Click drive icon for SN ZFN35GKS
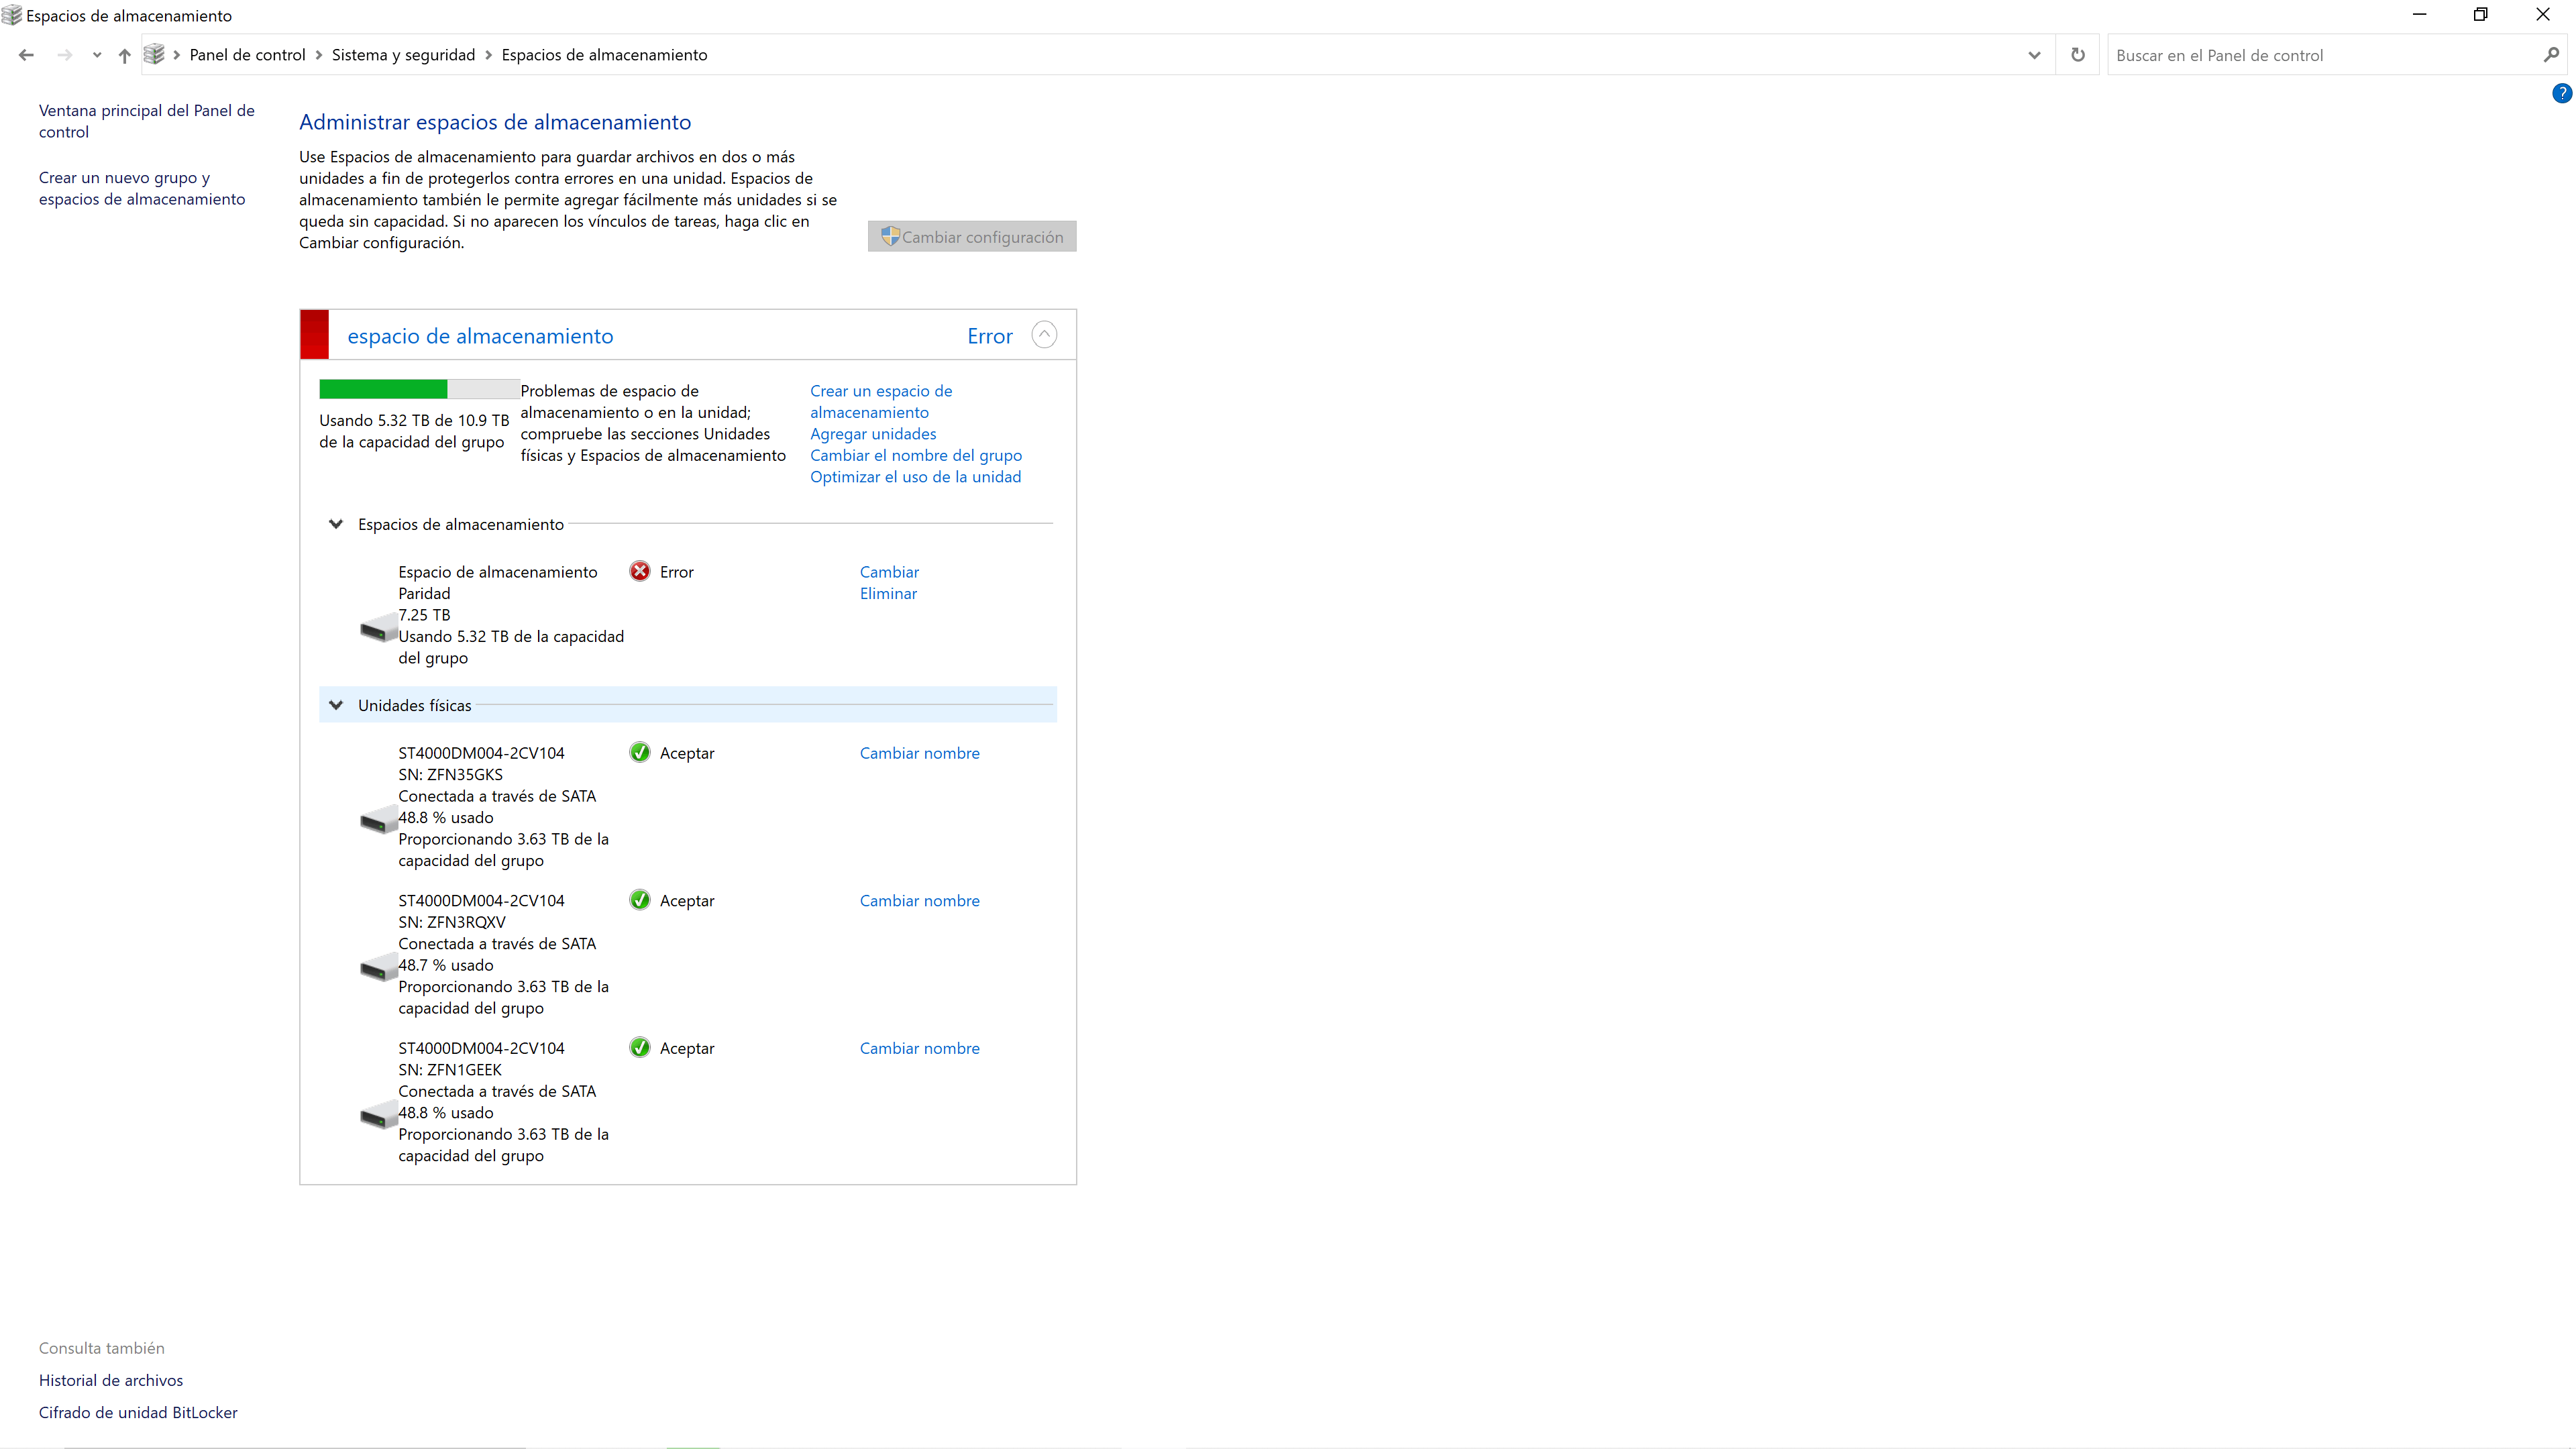The image size is (2576, 1449). pos(379,820)
